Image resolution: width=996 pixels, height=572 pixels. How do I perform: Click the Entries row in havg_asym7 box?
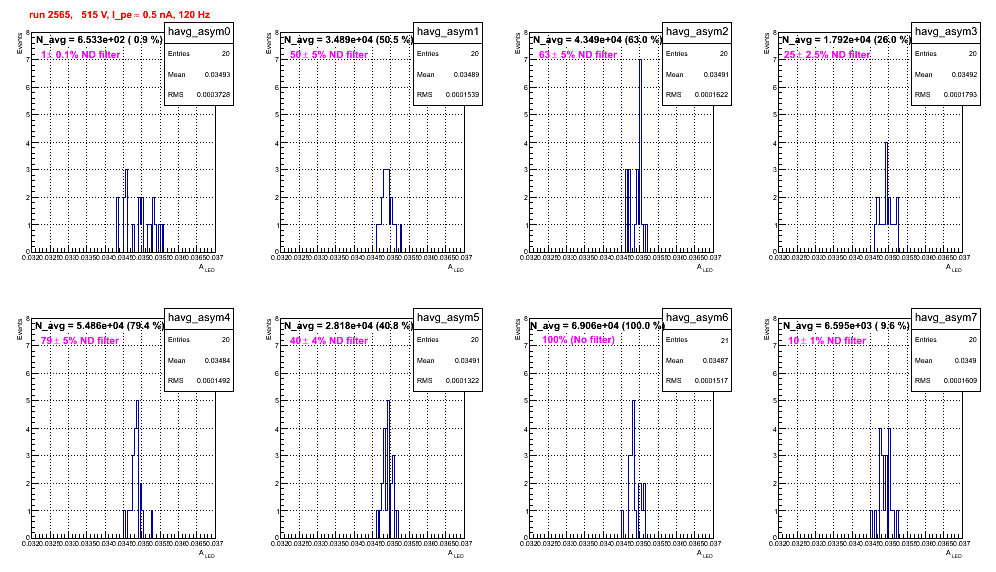(946, 340)
